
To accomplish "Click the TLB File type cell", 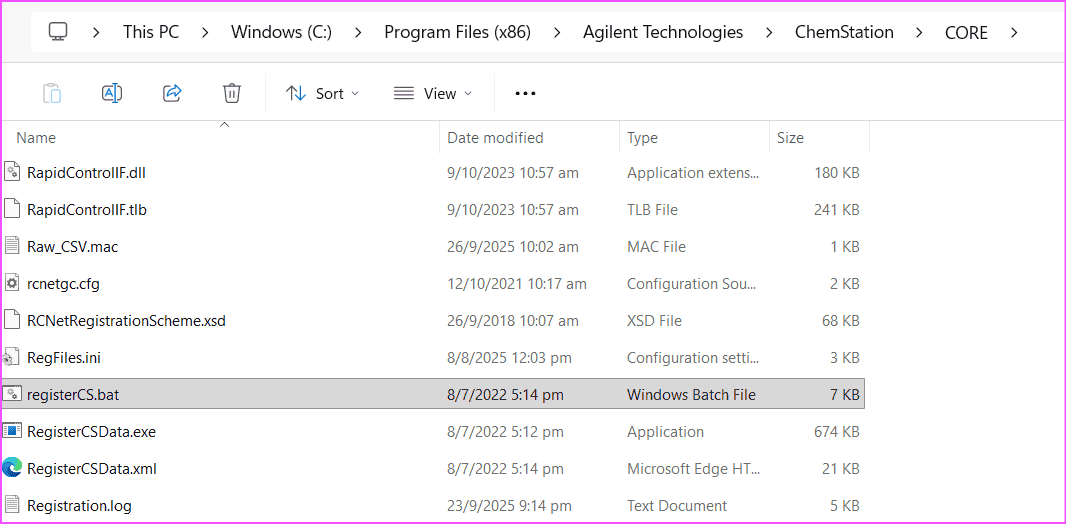I will point(653,210).
